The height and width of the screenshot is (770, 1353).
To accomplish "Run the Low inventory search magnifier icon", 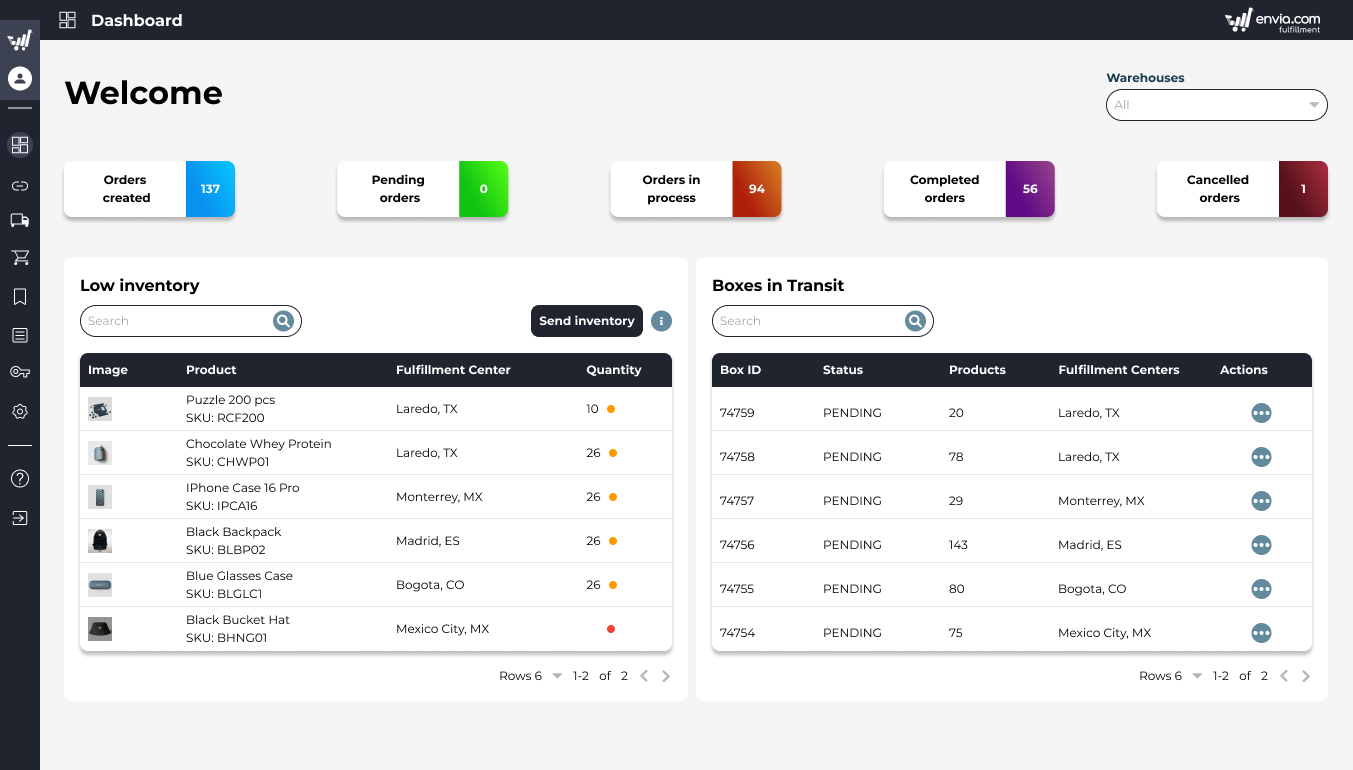I will (283, 320).
